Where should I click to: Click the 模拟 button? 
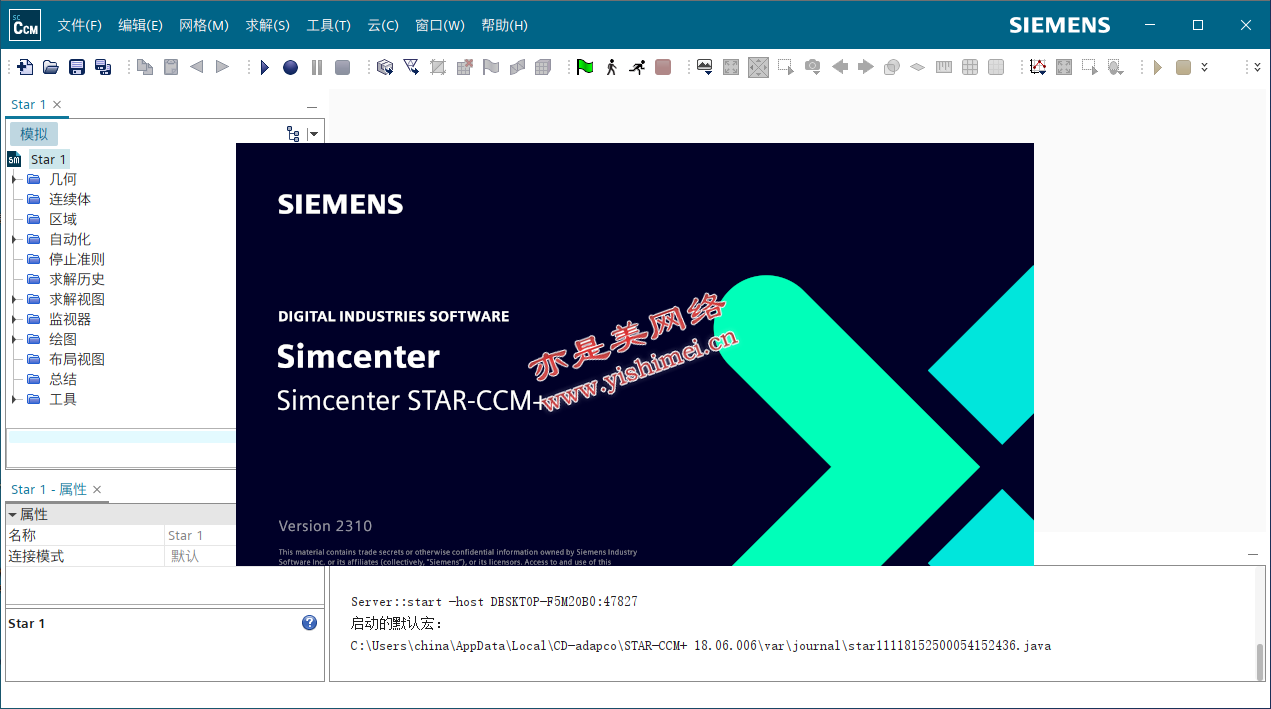[34, 134]
